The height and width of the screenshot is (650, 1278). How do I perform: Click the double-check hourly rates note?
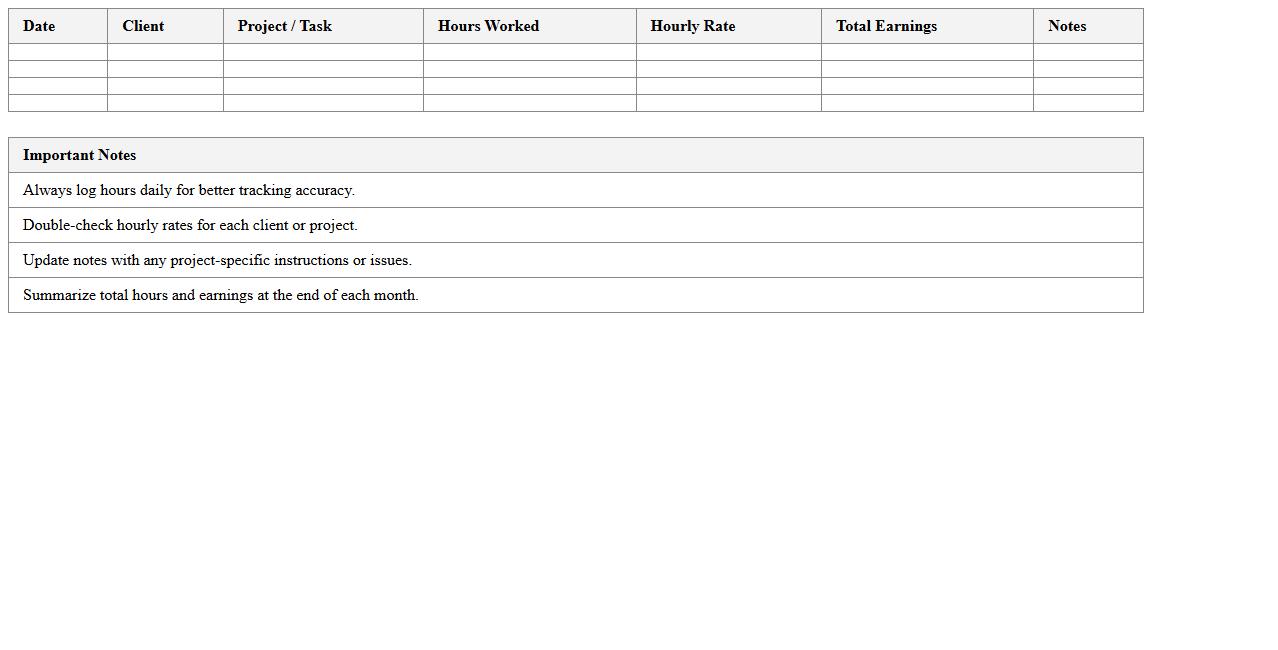[190, 225]
